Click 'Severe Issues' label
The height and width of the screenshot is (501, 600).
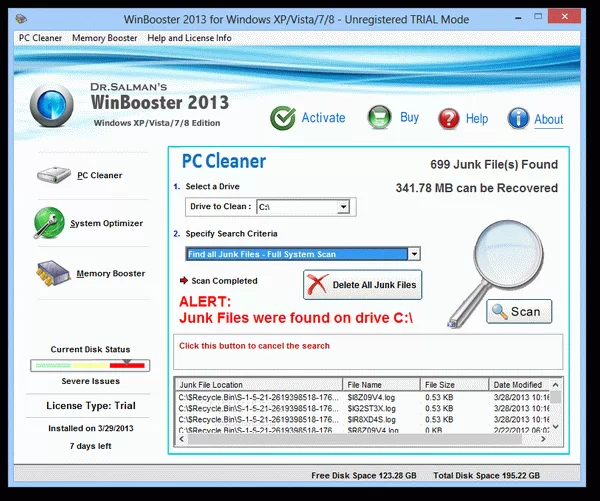click(x=91, y=381)
